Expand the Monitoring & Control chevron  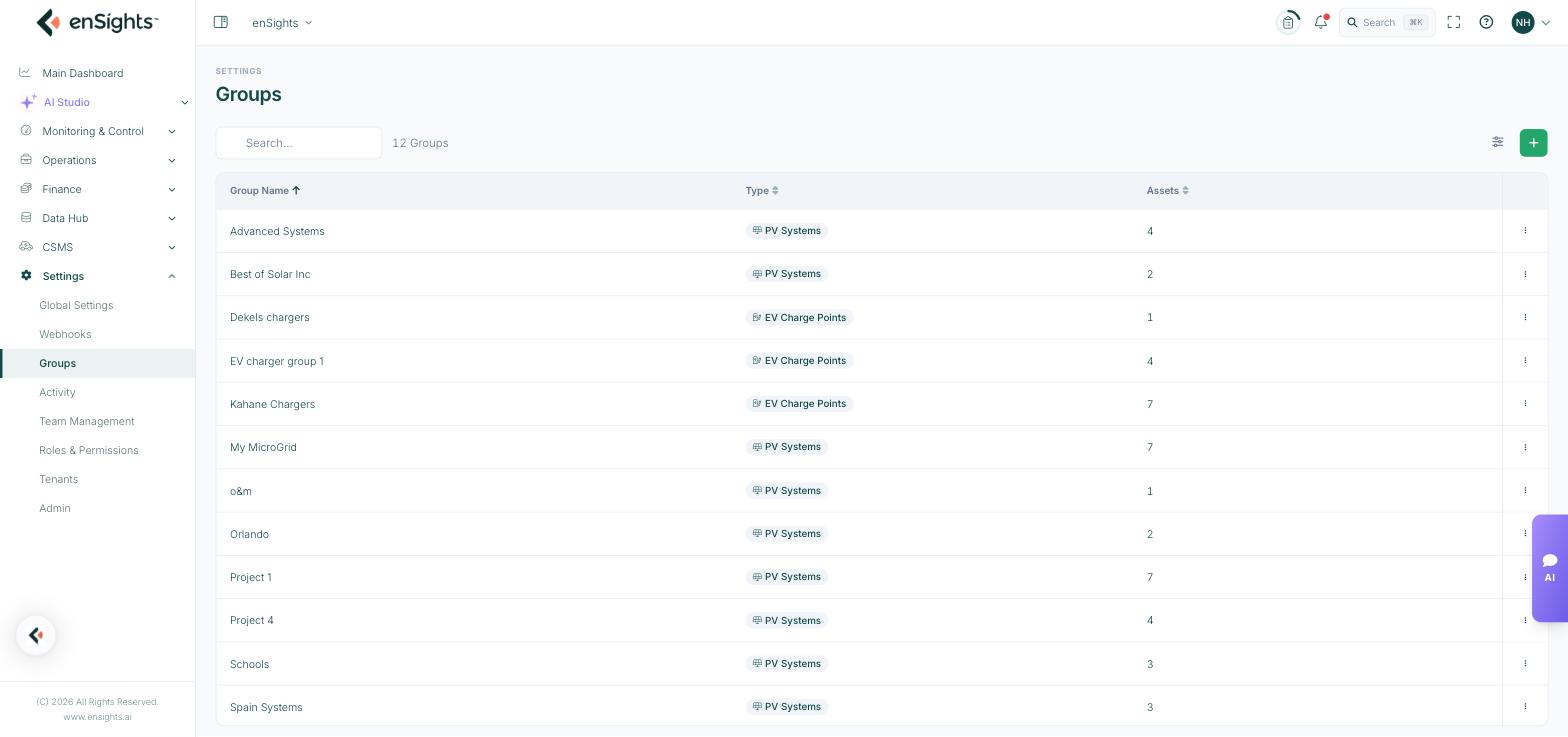point(172,131)
